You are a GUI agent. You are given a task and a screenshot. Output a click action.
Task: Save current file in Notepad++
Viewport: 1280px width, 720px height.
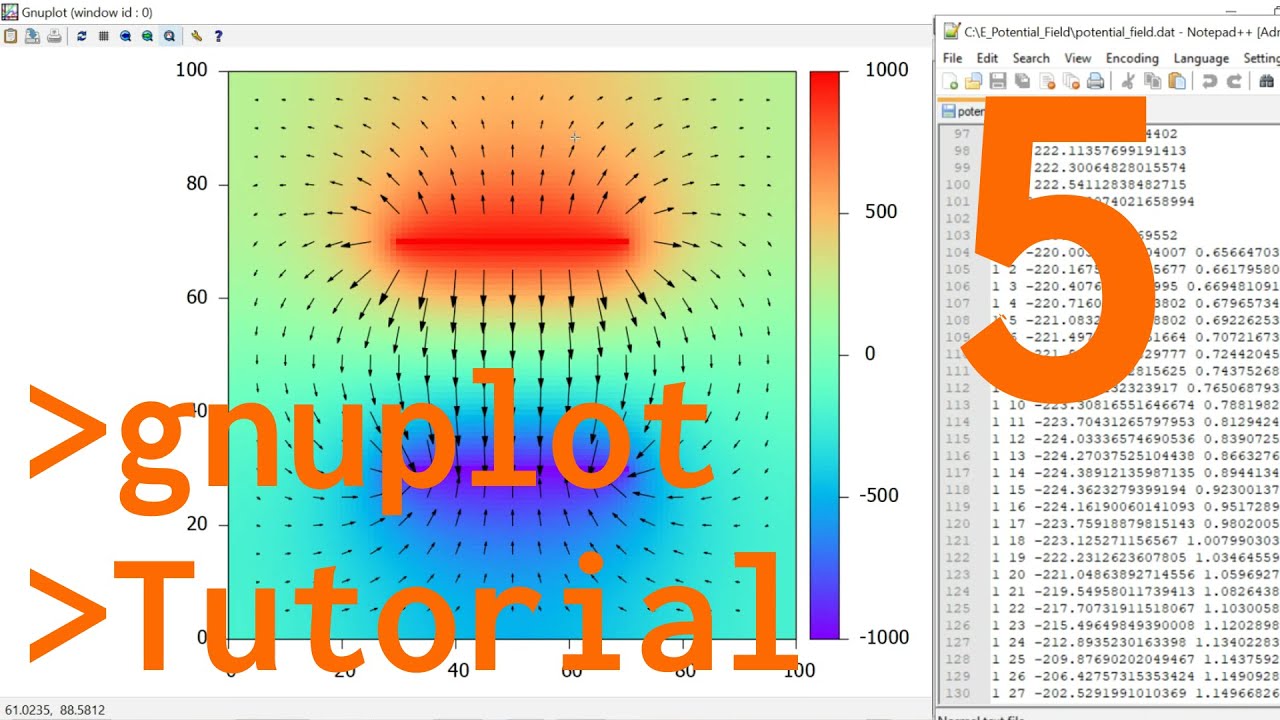coord(997,82)
